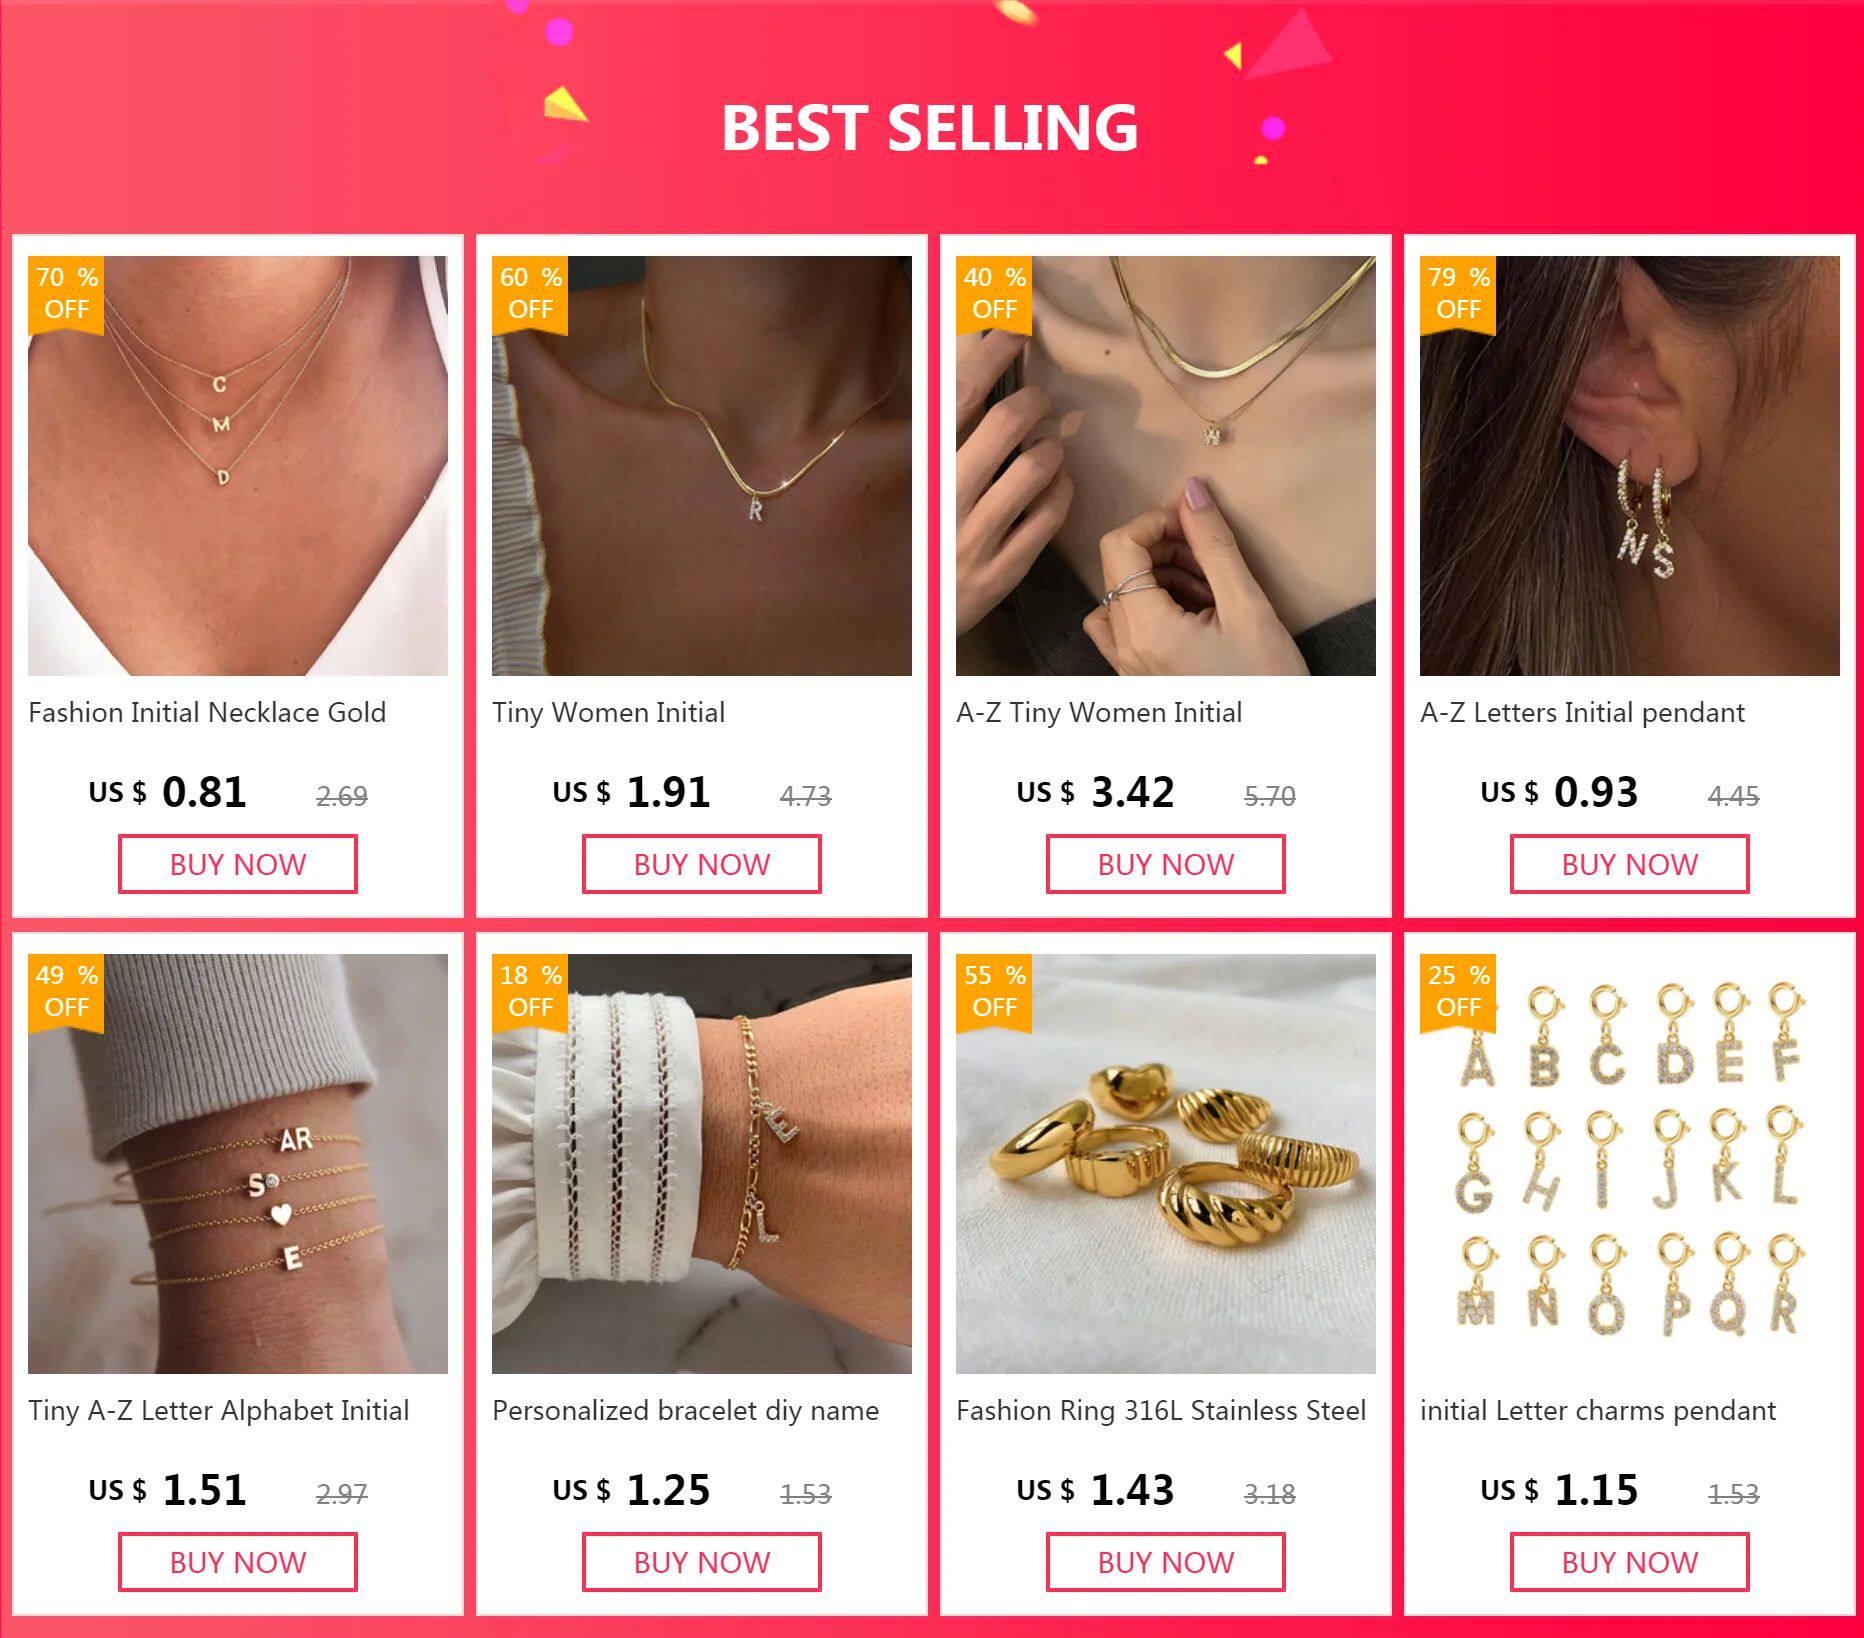1864x1638 pixels.
Task: Open the Fashion Initial Necklace Gold title link
Action: pyautogui.click(x=207, y=713)
